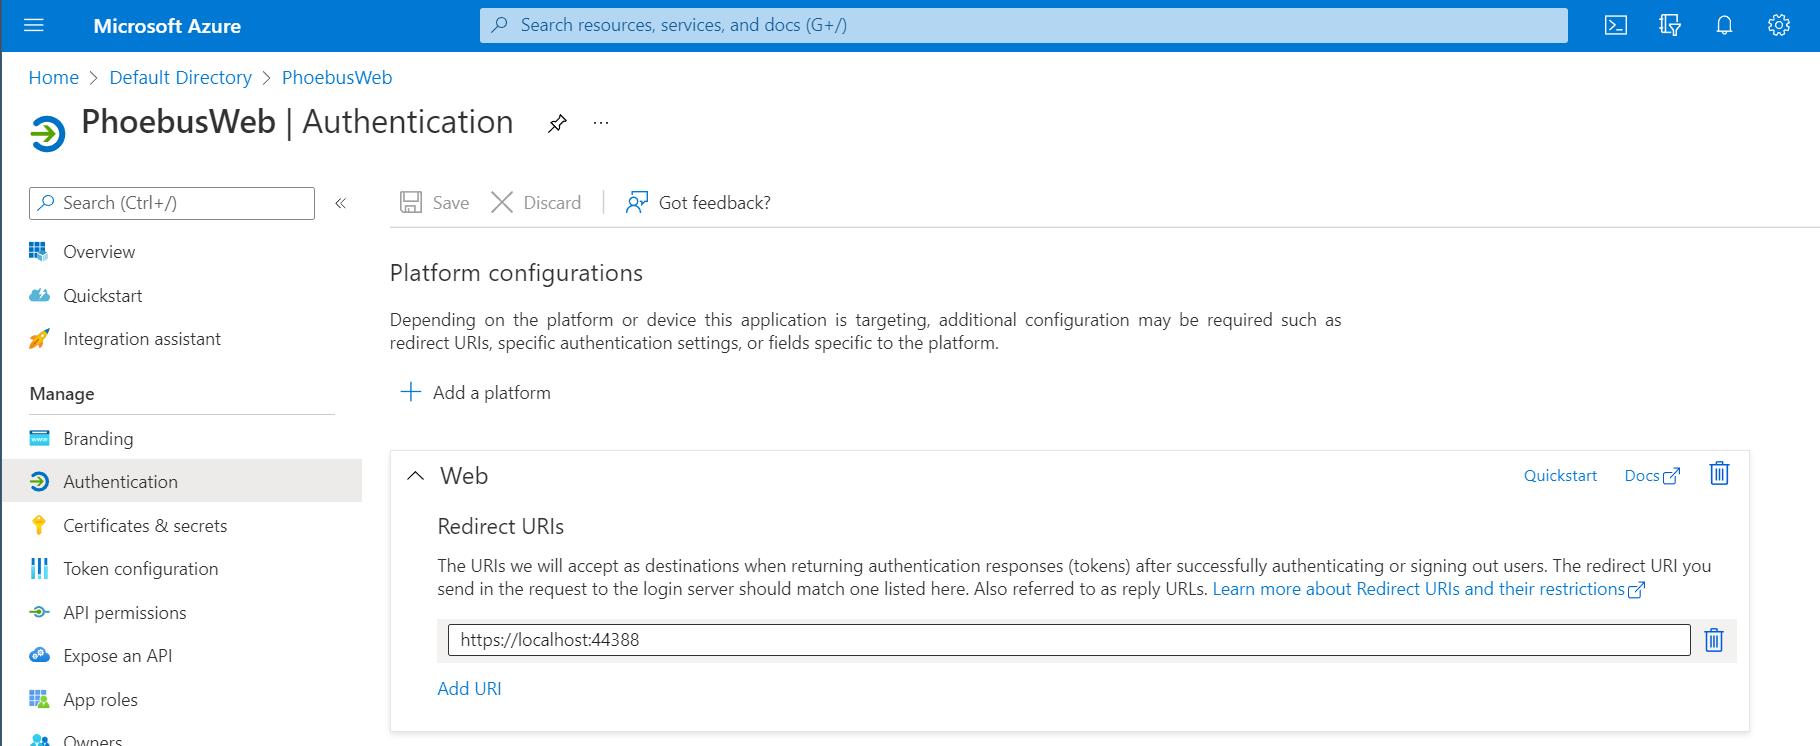This screenshot has height=746, width=1820.
Task: Click the sidebar Search (Ctrl+/) field
Action: coord(172,203)
